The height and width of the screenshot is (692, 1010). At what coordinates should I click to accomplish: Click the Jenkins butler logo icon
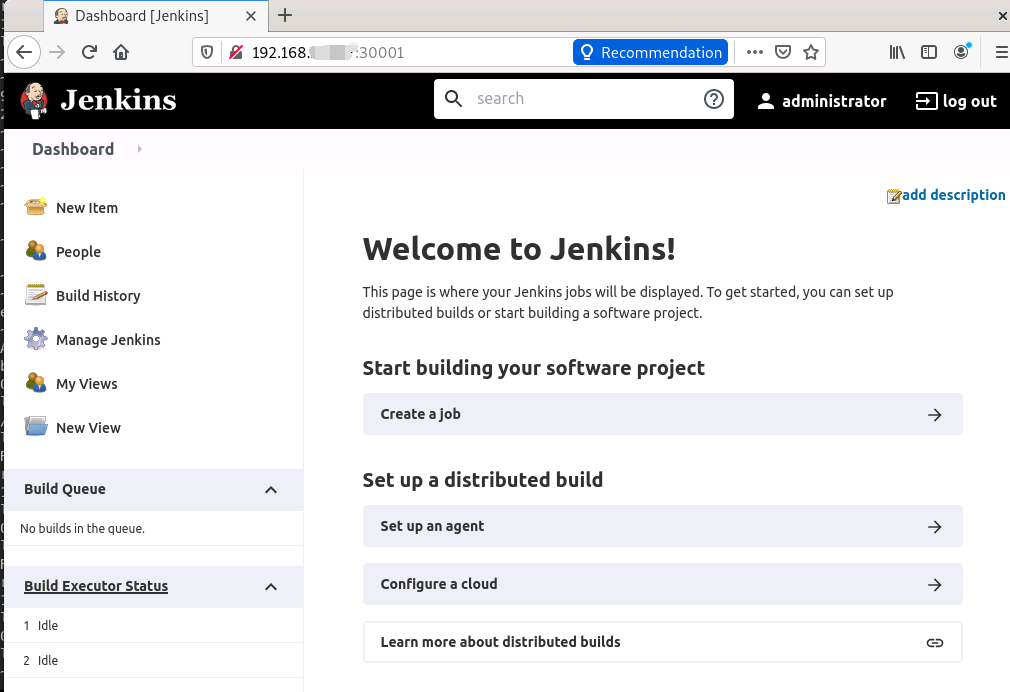coord(34,101)
